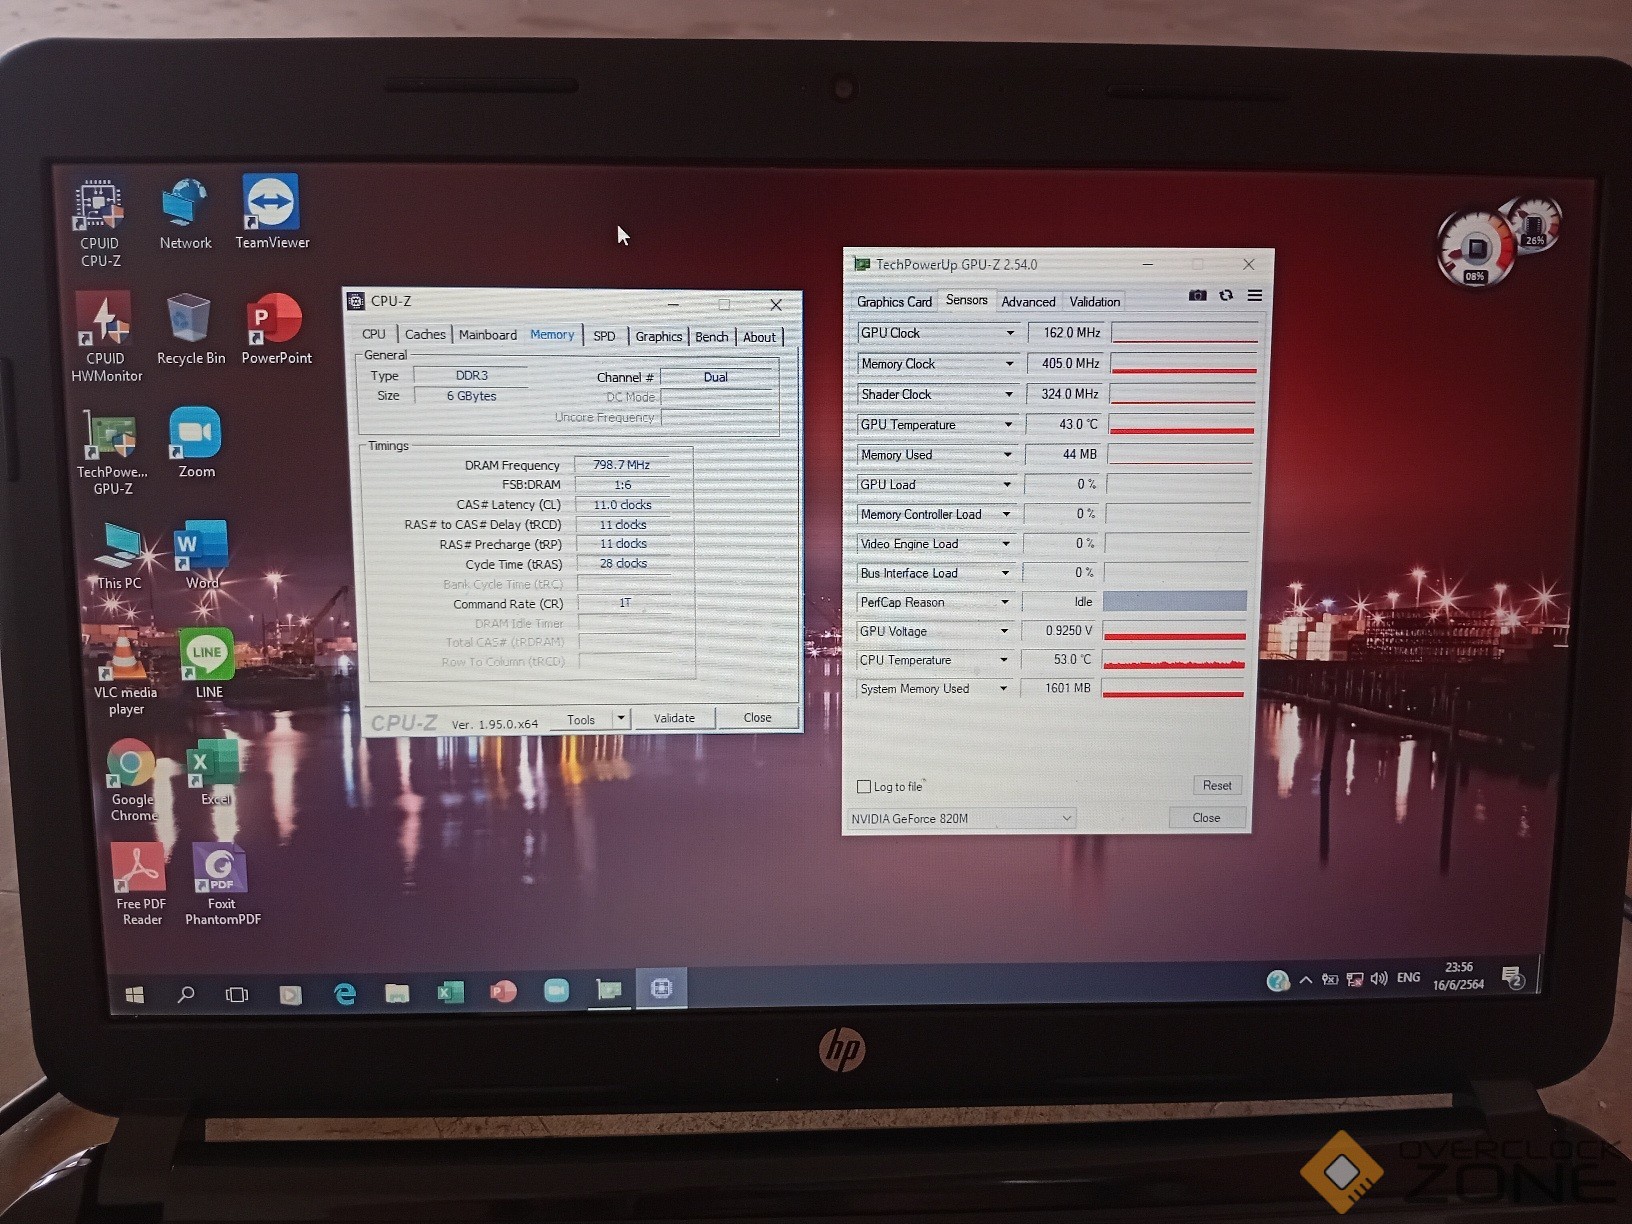Open the Advanced tab in GPU-Z
The image size is (1632, 1224).
click(x=1028, y=301)
